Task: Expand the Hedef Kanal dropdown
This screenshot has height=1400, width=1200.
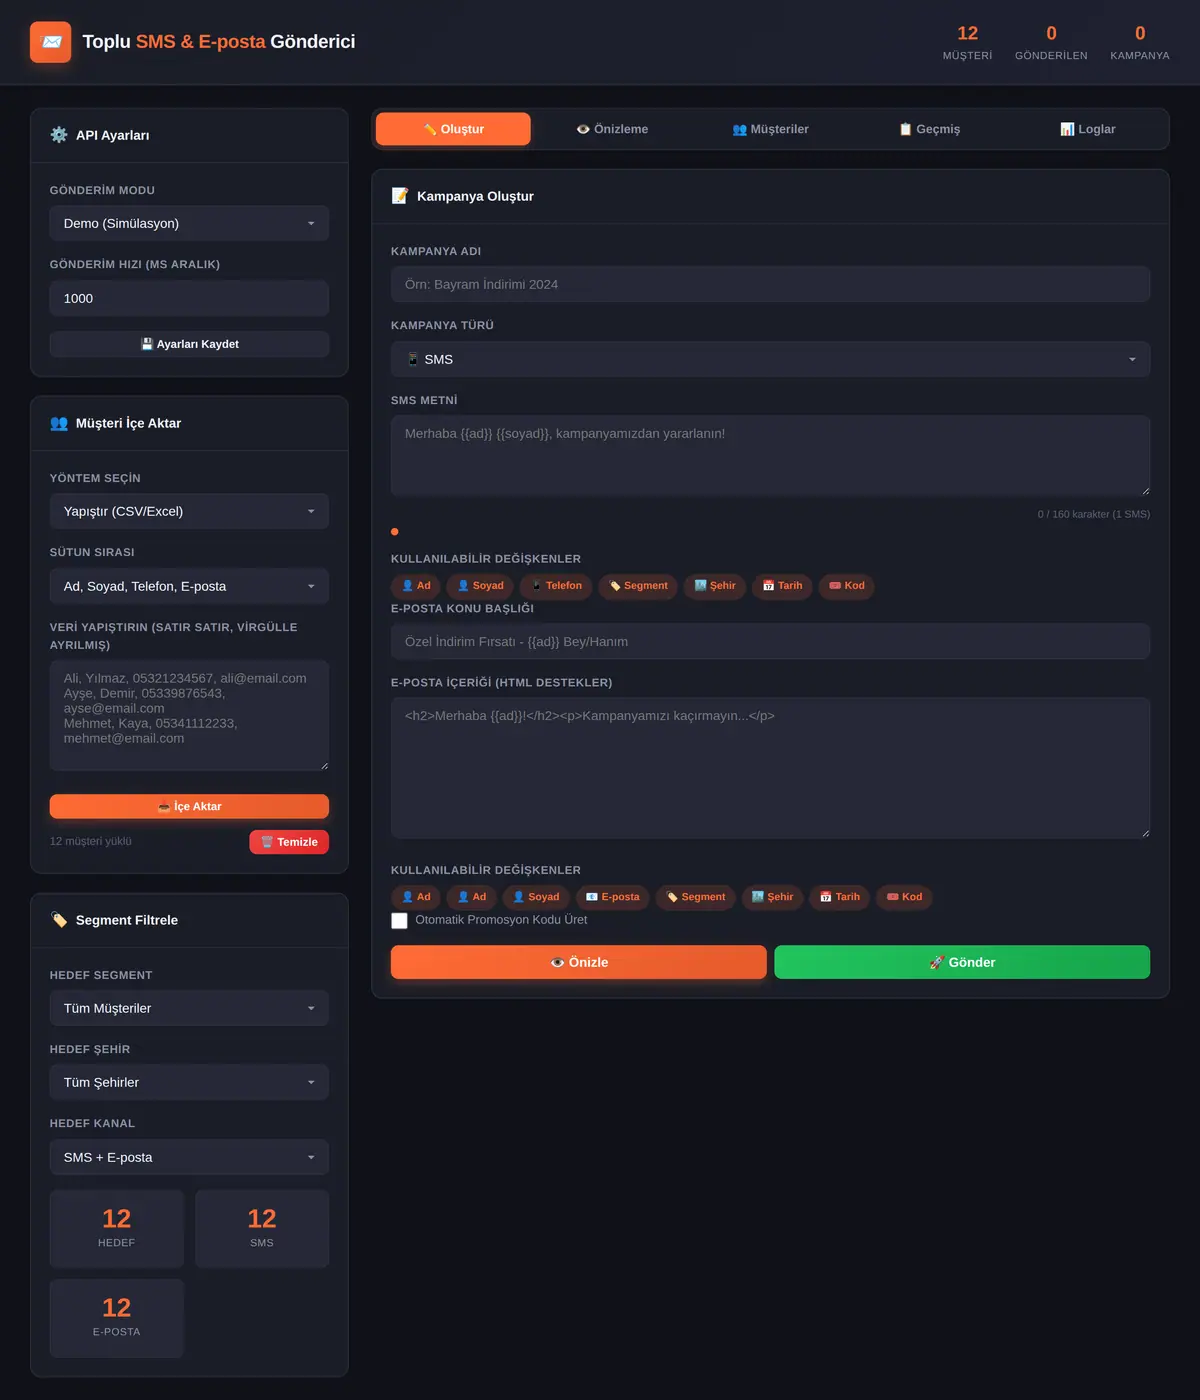Action: coord(189,1157)
